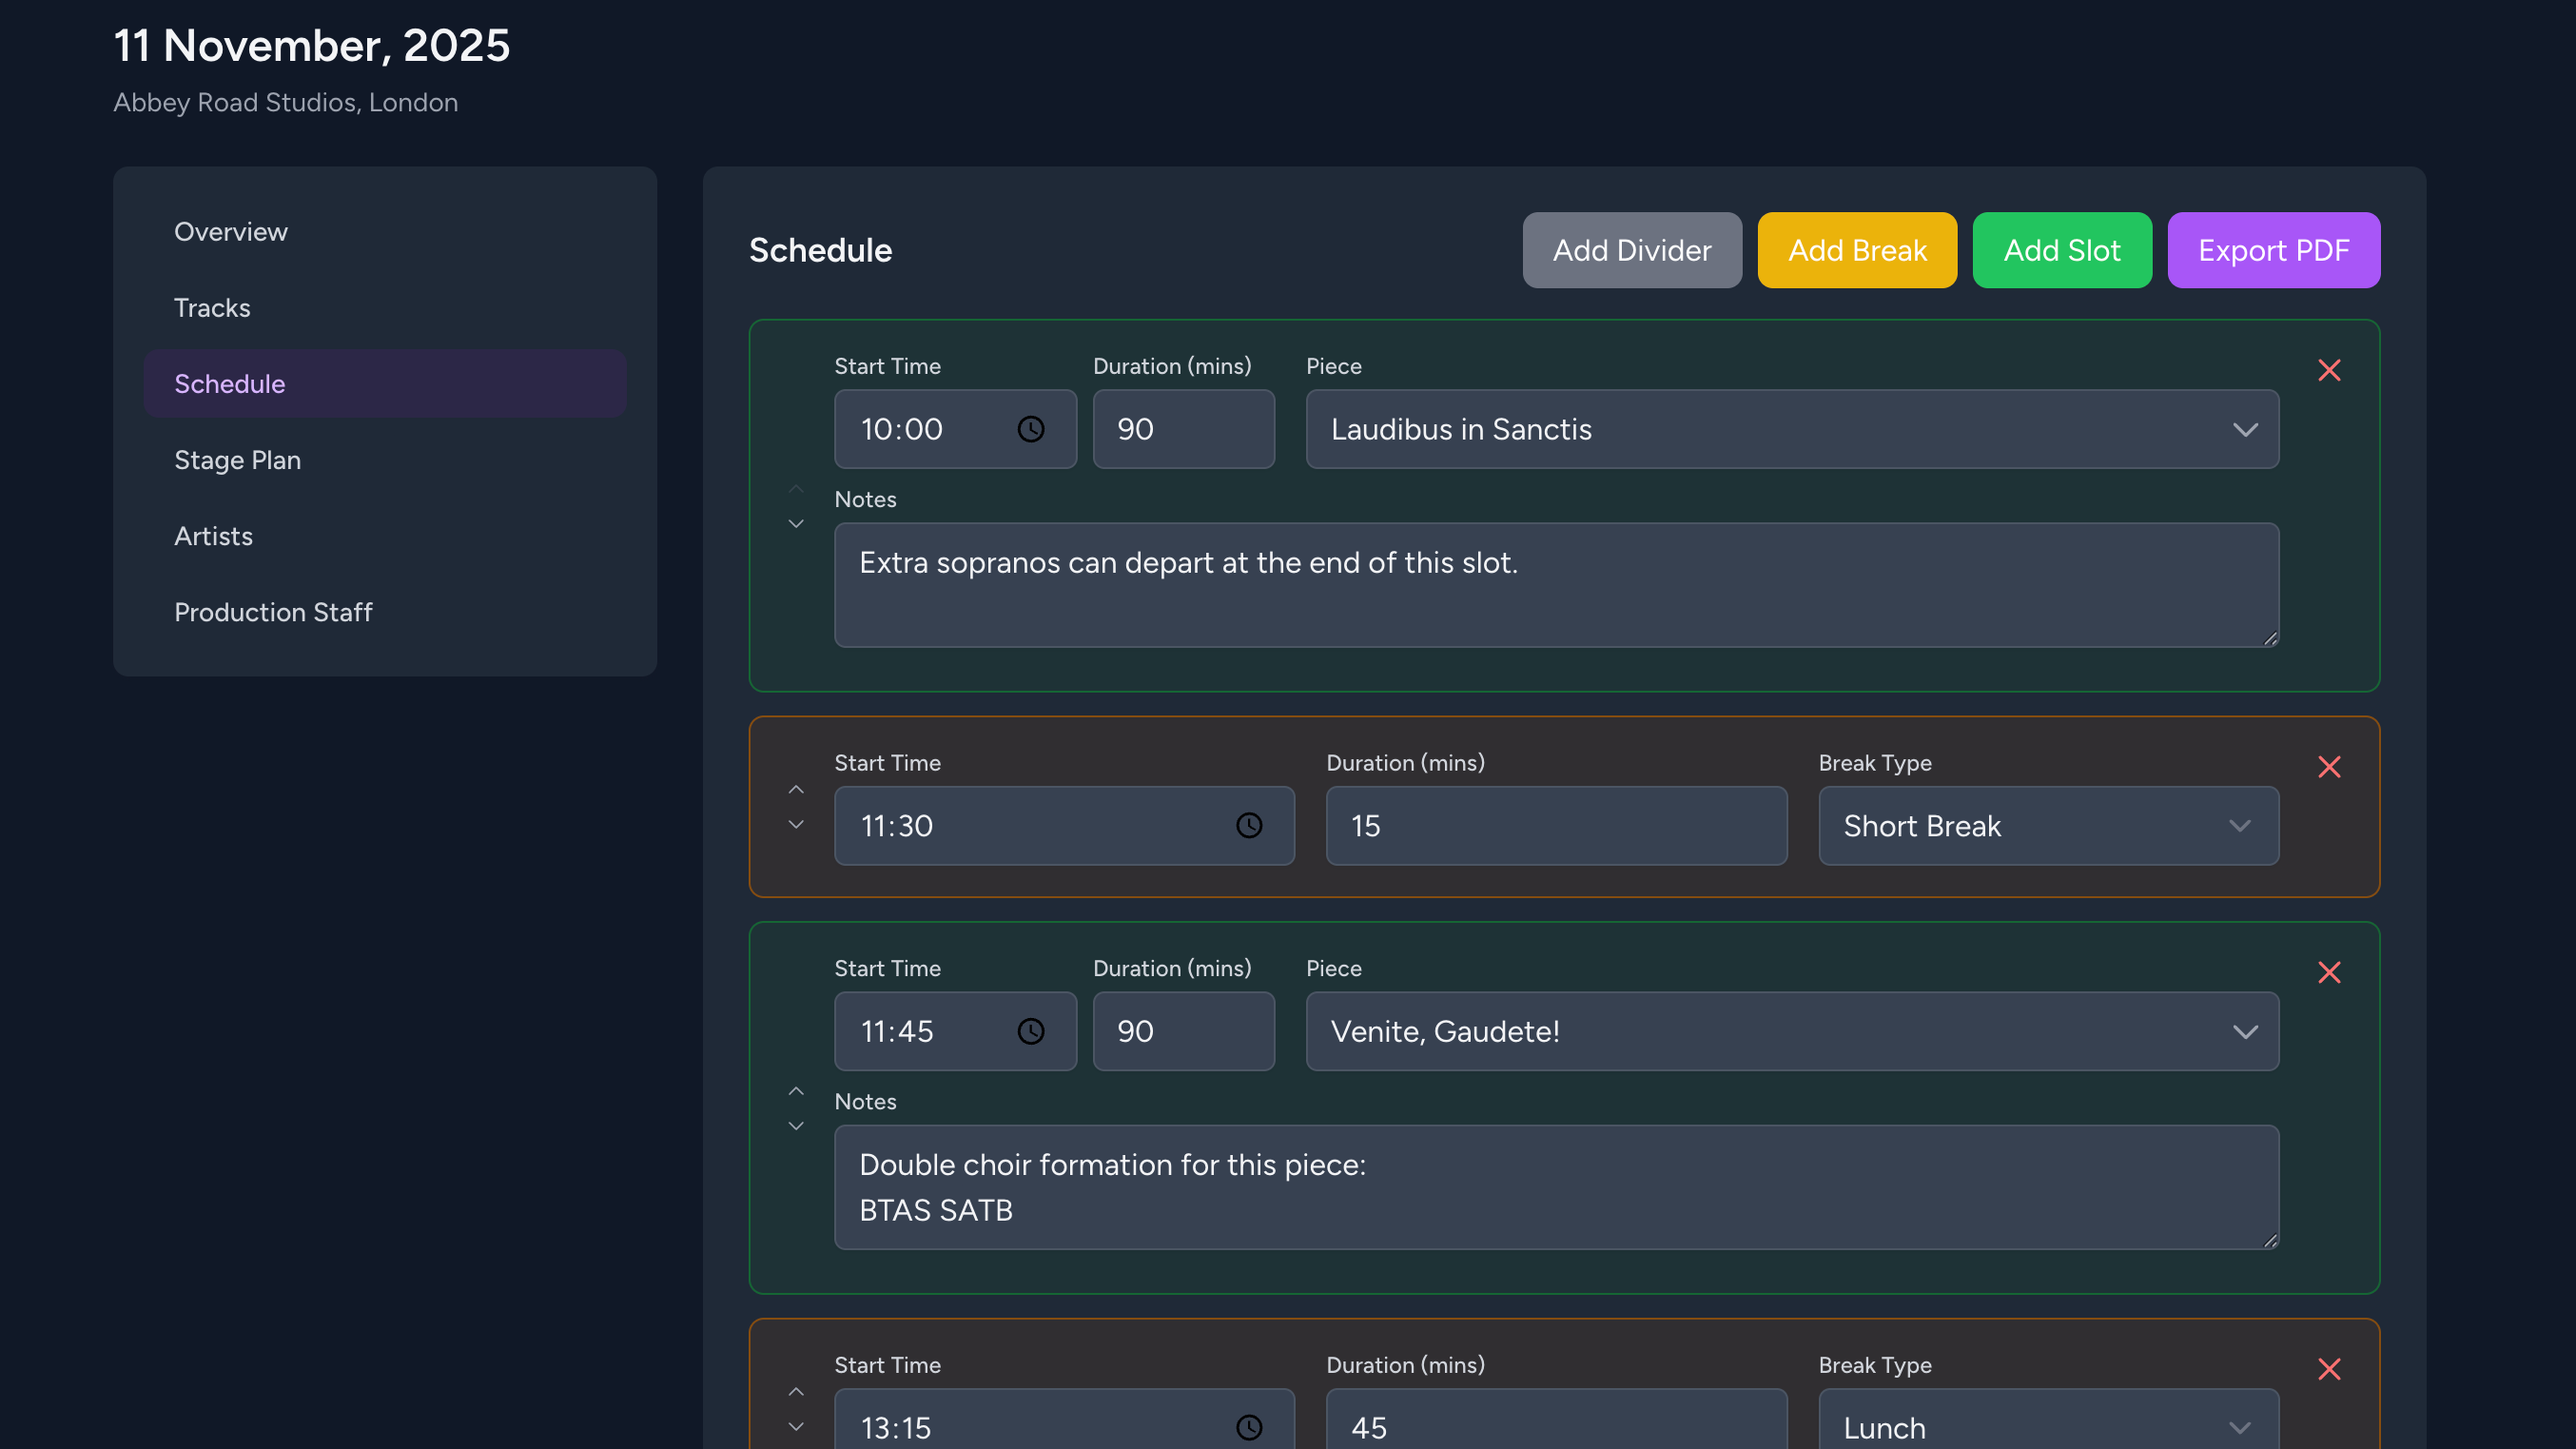Open the time picker for the 10:00 start time

[x=1031, y=429]
